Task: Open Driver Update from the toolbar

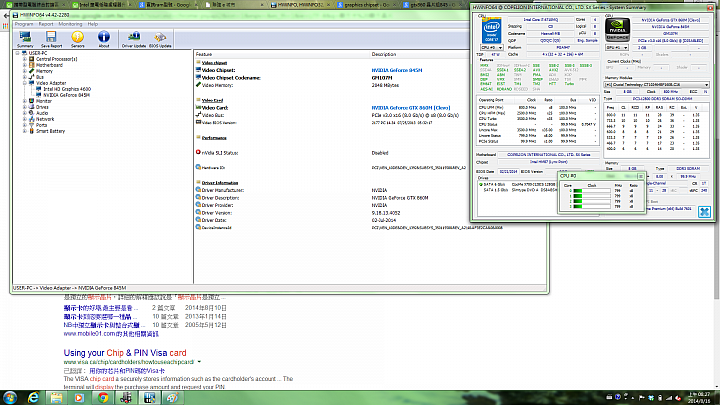Action: click(x=134, y=39)
